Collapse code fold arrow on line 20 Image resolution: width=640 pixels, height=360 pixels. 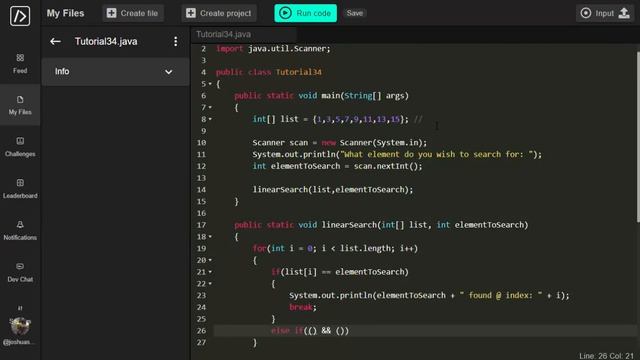point(210,260)
